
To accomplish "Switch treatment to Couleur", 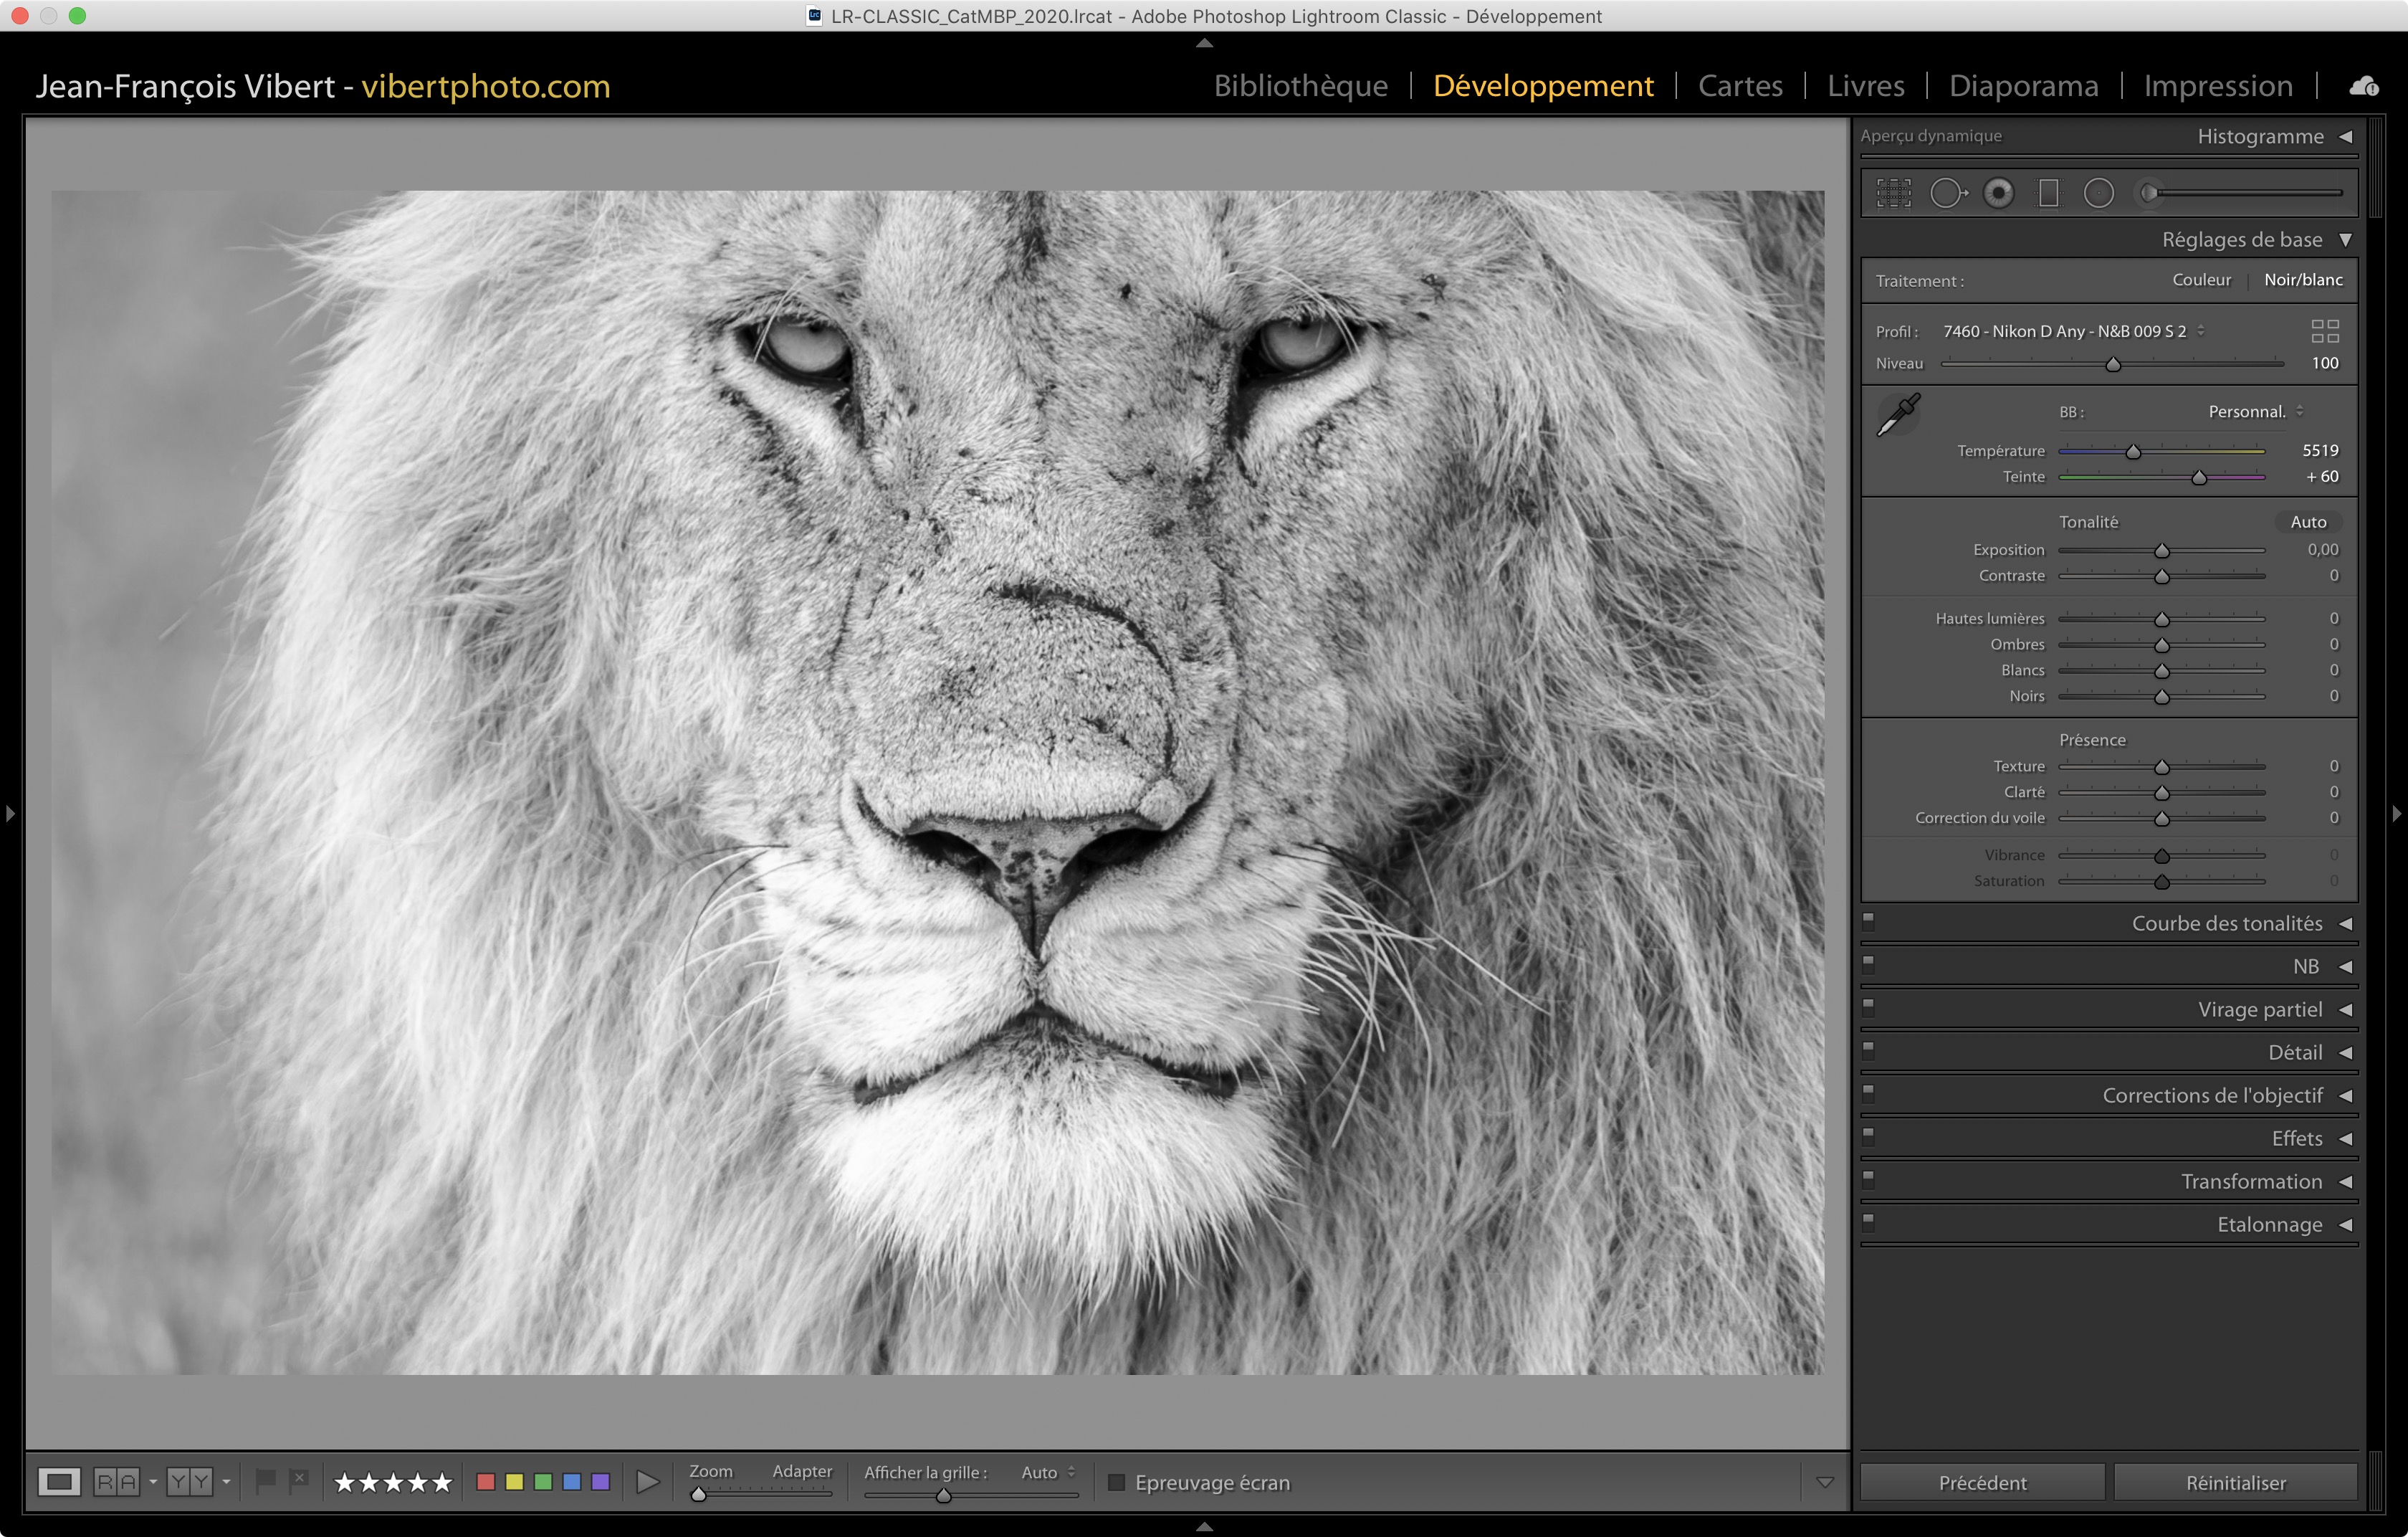I will pyautogui.click(x=2201, y=280).
